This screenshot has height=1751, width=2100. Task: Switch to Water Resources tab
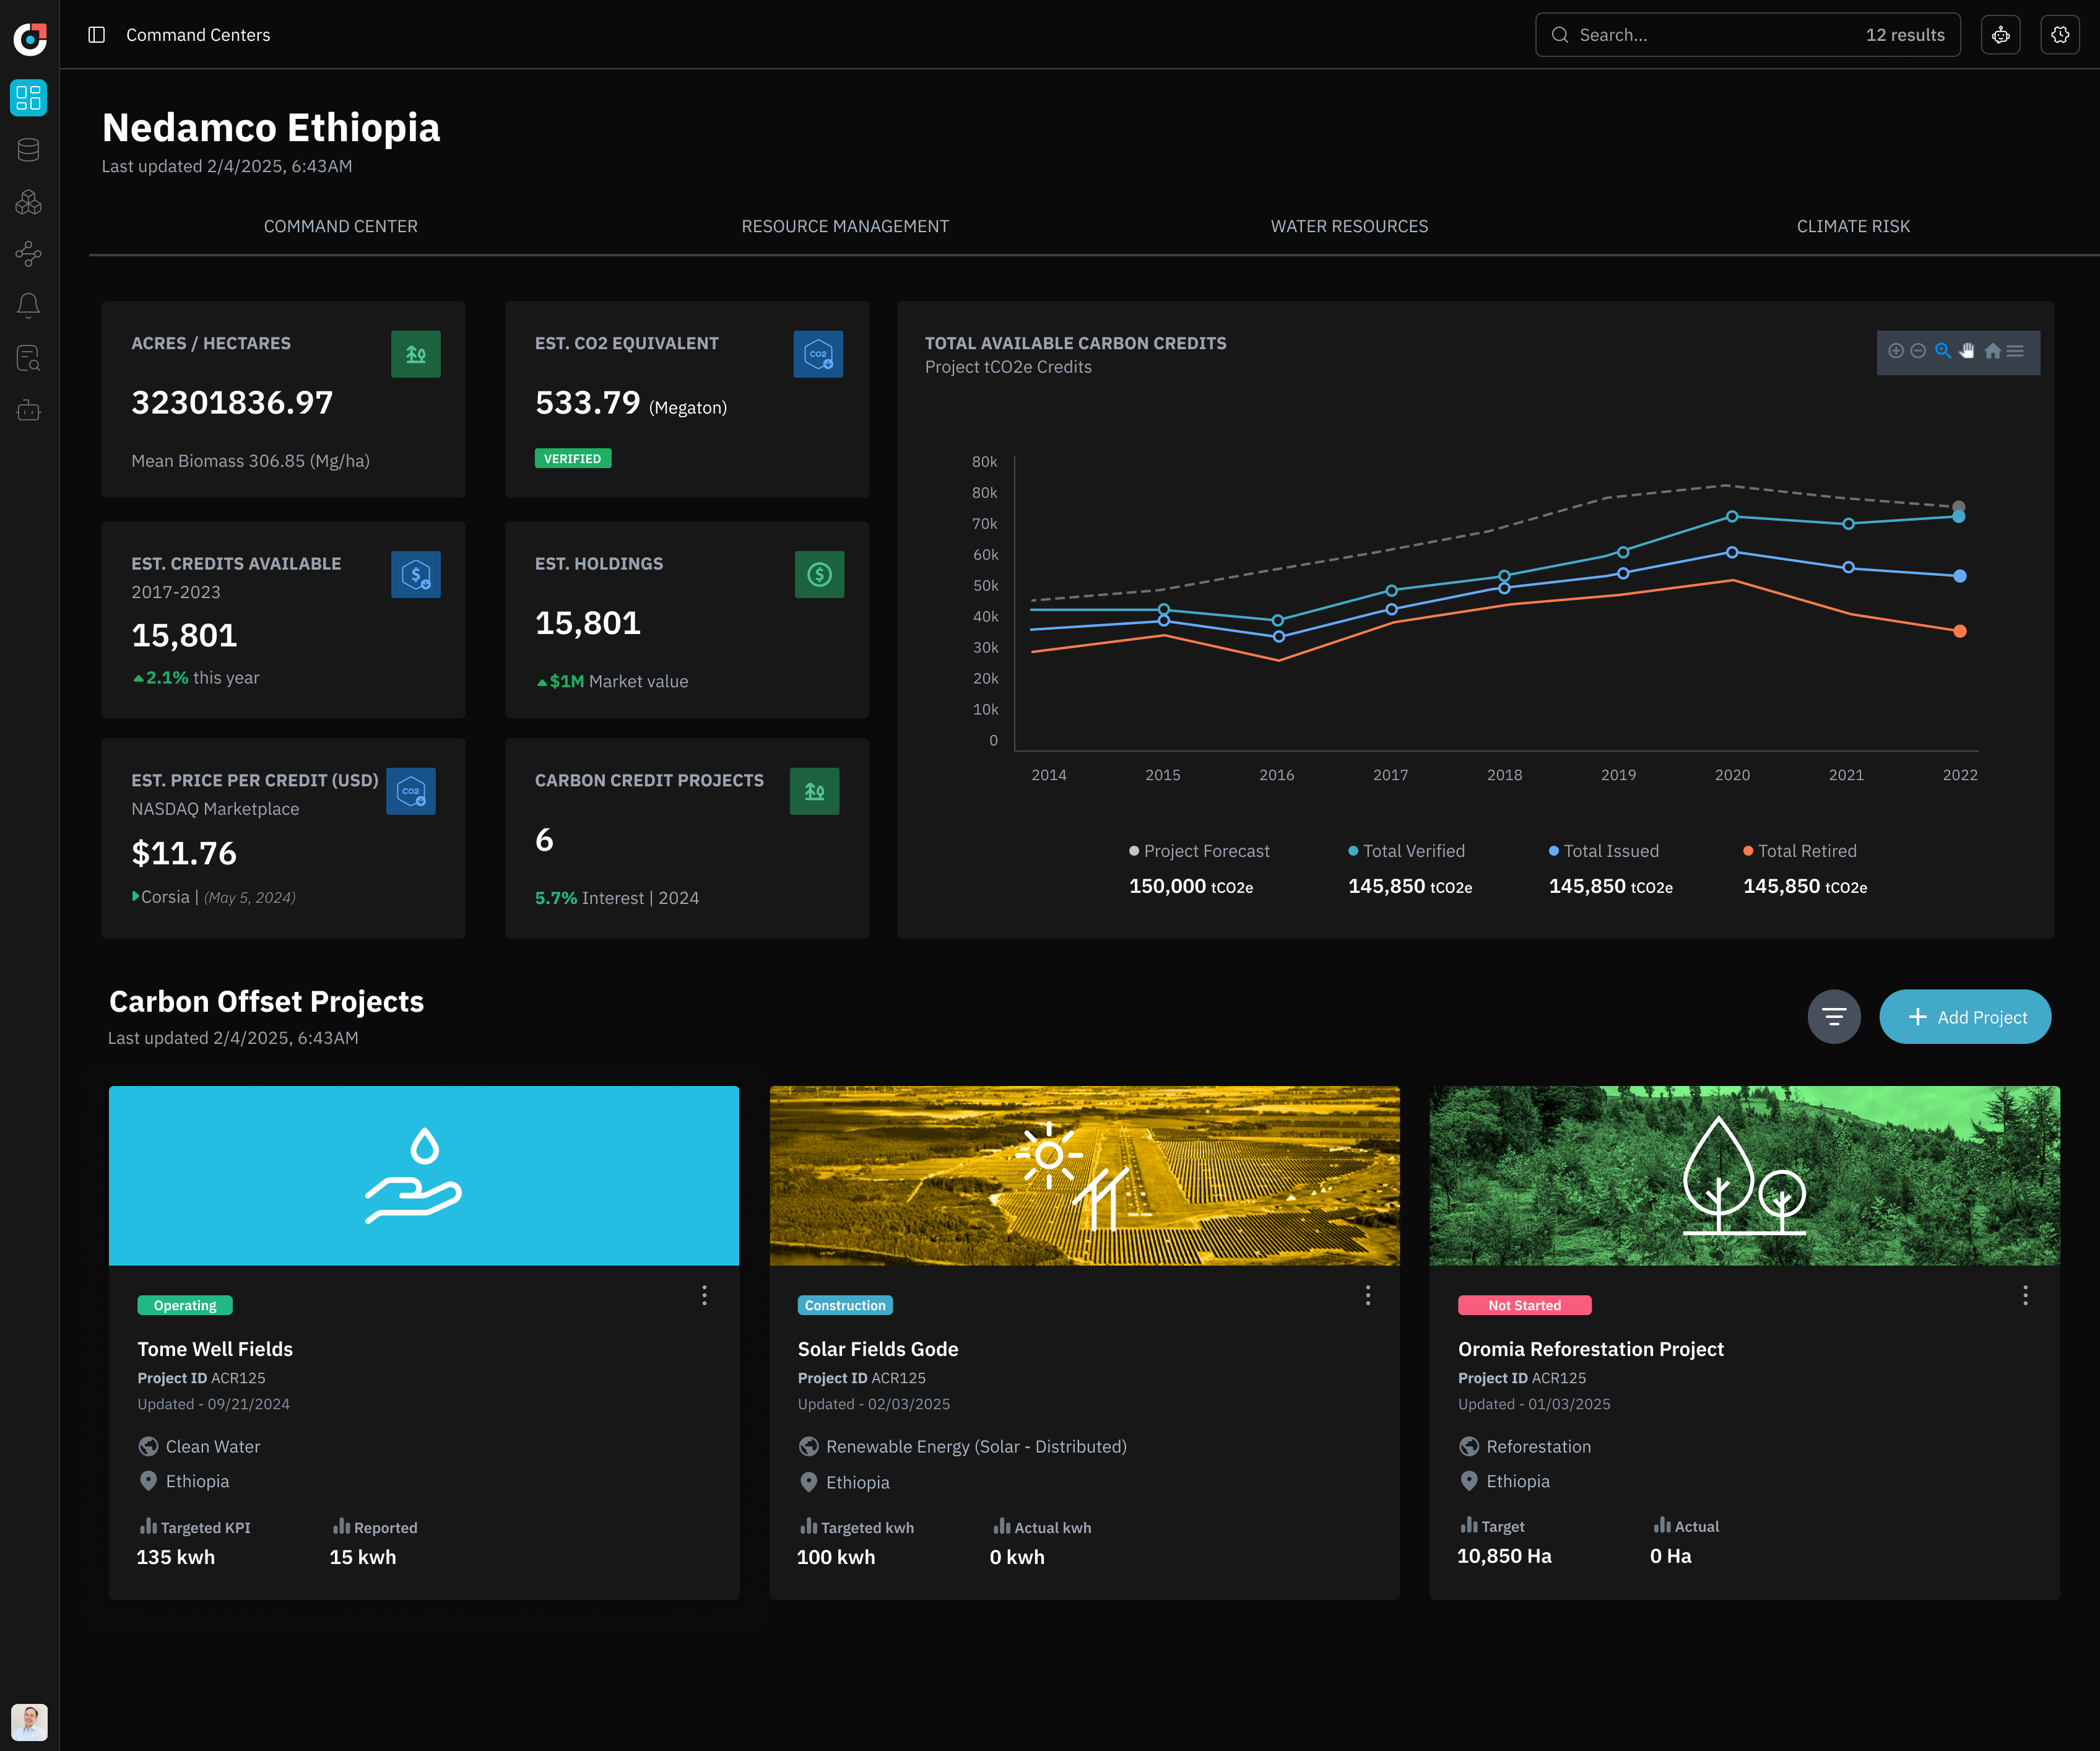(x=1349, y=226)
